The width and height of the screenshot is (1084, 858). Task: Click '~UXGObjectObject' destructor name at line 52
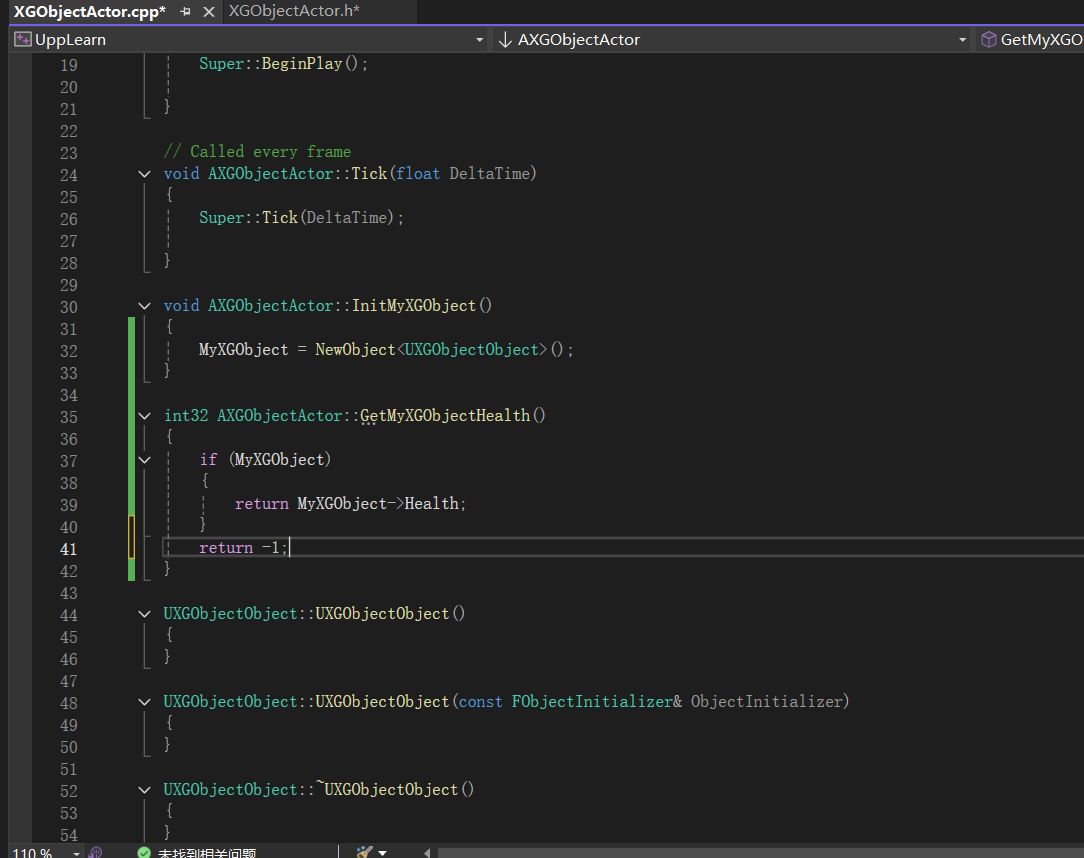(386, 789)
